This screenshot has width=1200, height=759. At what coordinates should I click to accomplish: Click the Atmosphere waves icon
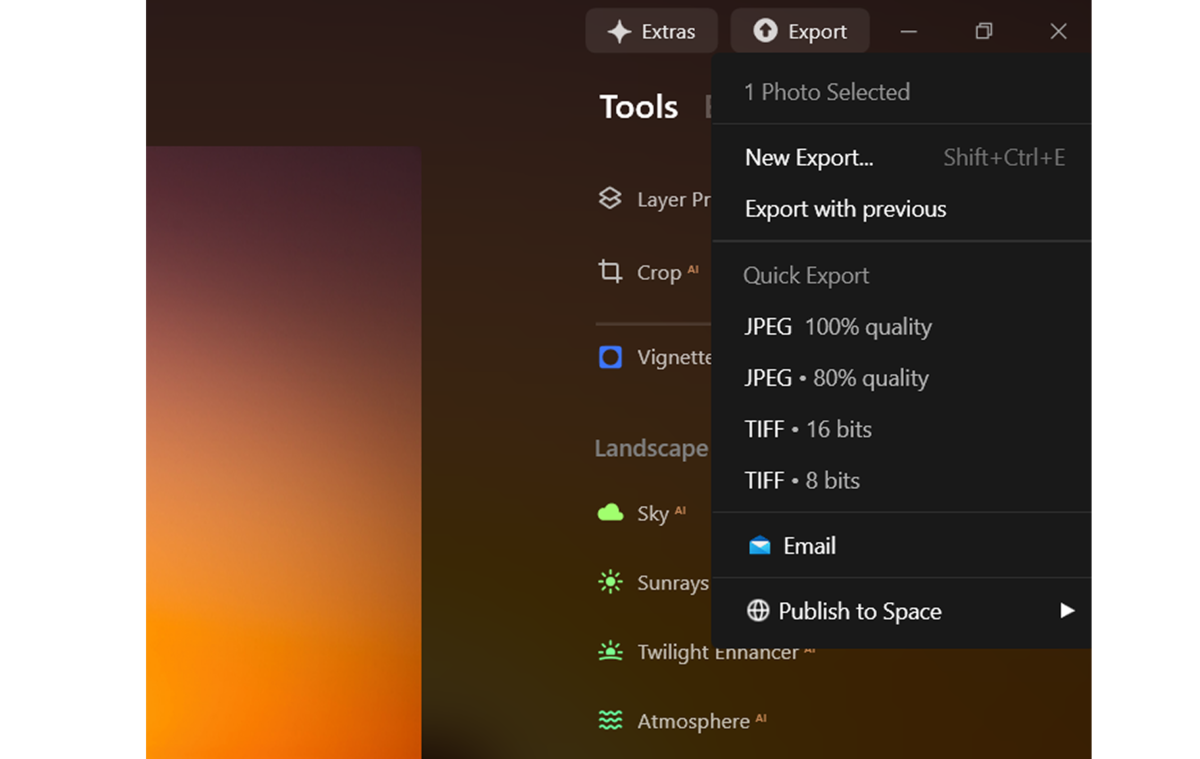(610, 720)
